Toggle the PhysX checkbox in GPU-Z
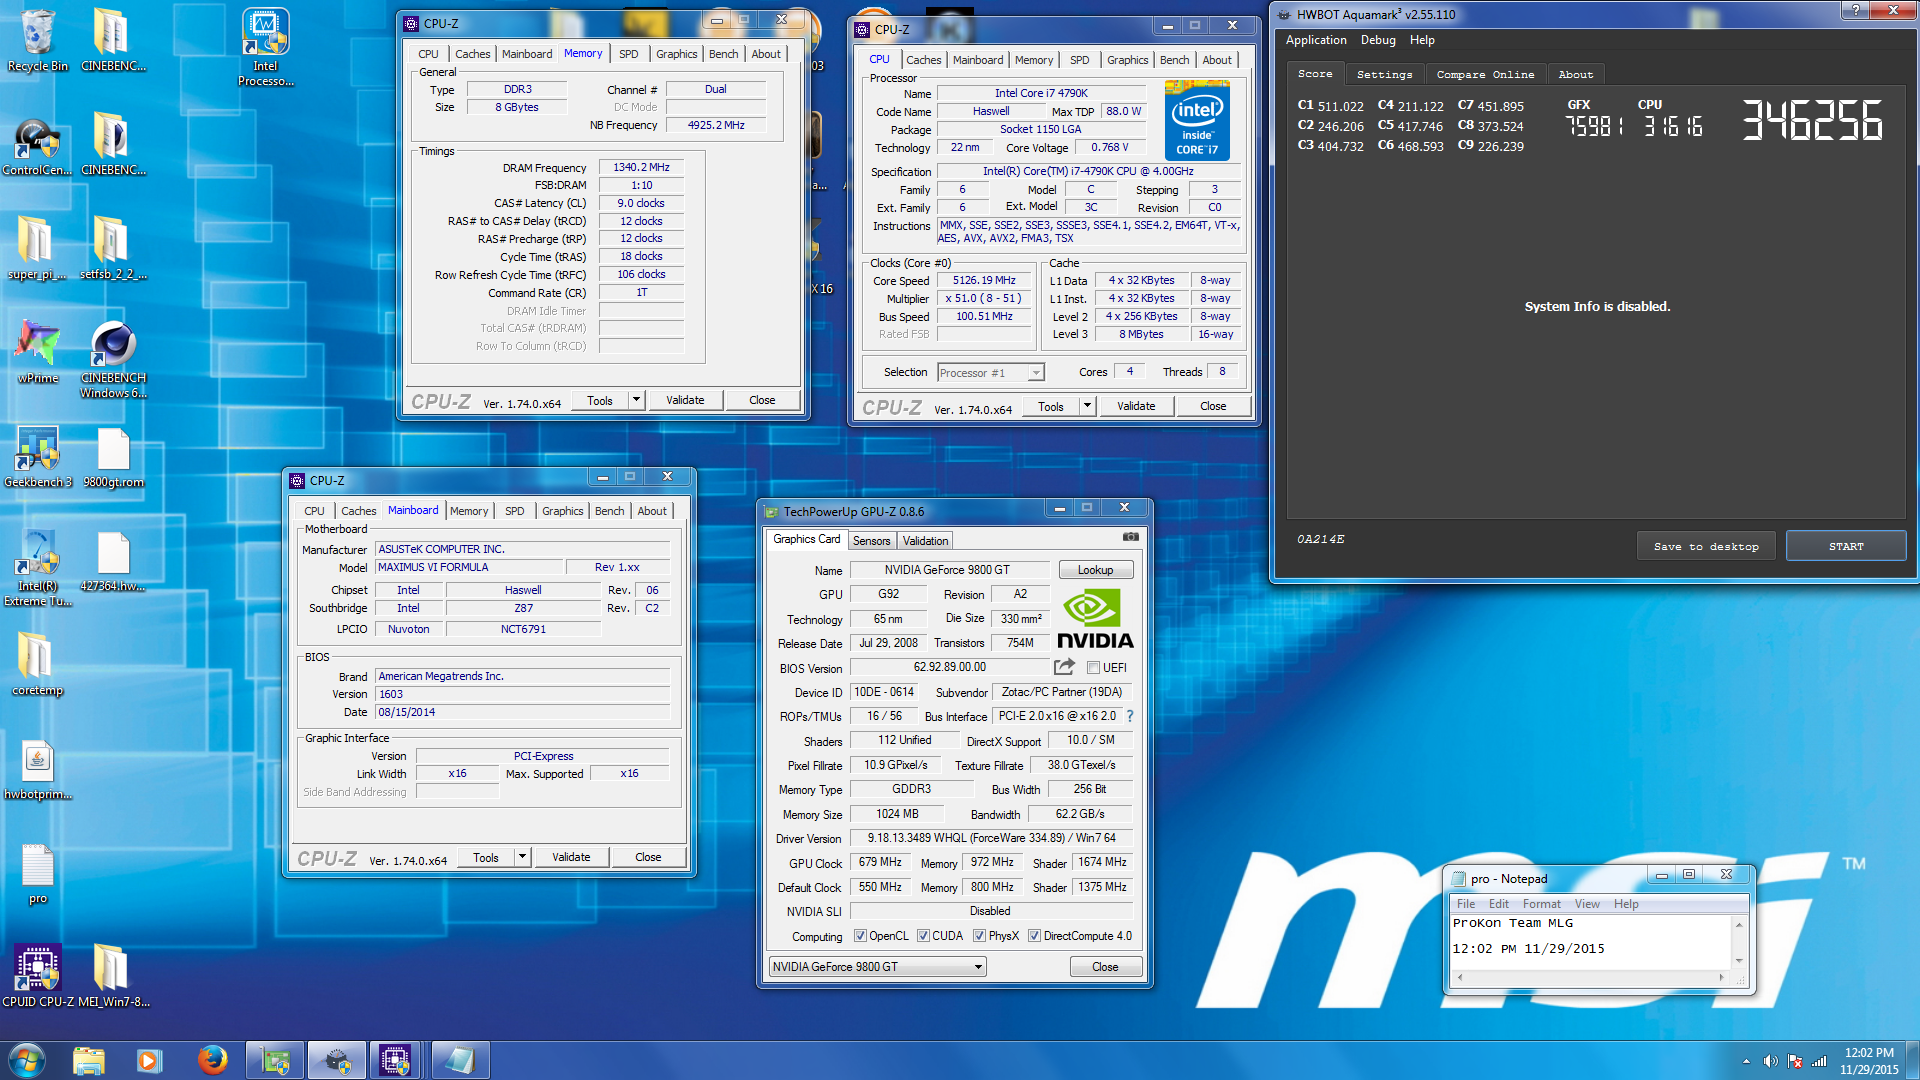The height and width of the screenshot is (1080, 1920). (x=979, y=936)
